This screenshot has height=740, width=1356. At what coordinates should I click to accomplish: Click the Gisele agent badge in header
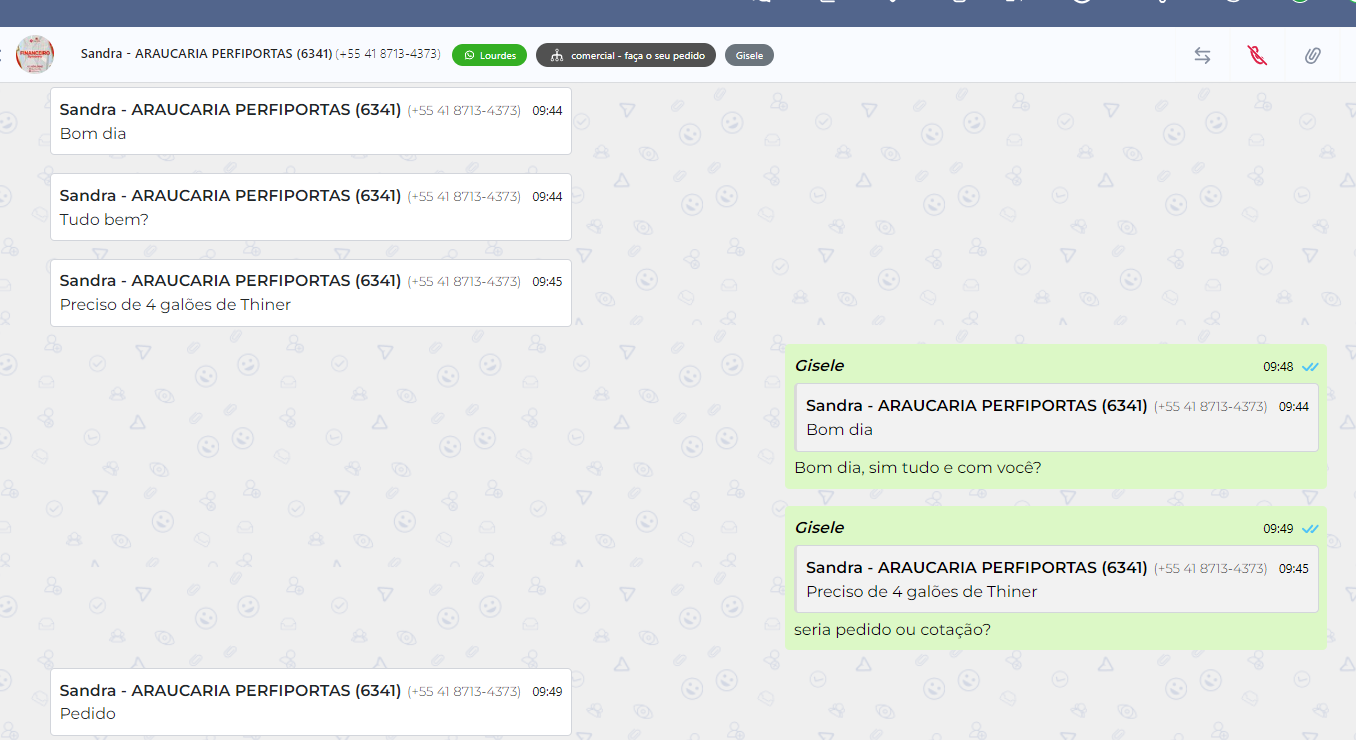[749, 56]
